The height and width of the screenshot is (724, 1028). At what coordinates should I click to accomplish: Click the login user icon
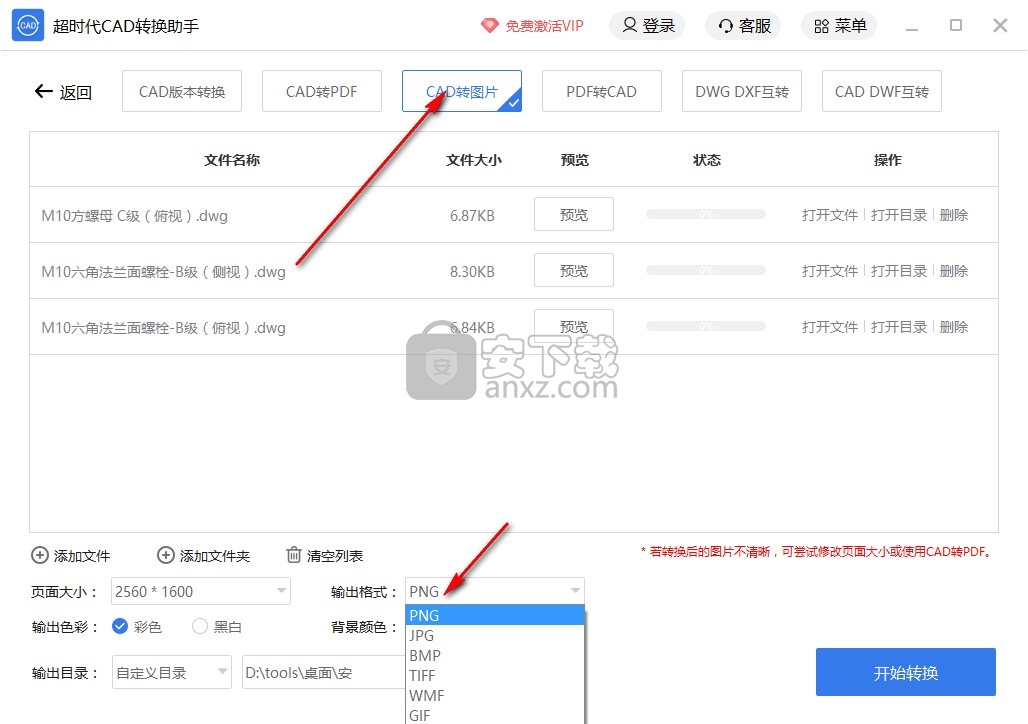(x=629, y=25)
